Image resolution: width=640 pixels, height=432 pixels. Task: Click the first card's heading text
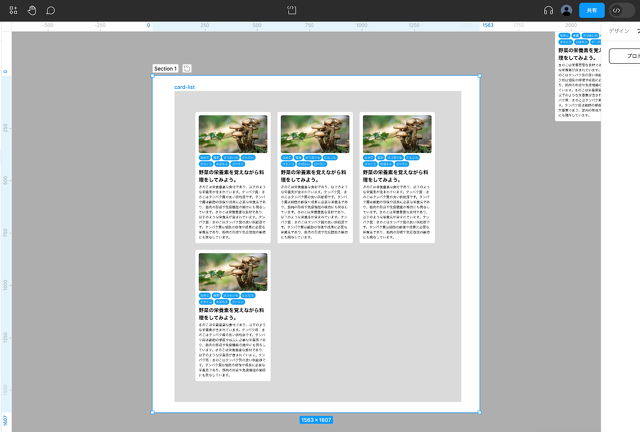[232, 175]
